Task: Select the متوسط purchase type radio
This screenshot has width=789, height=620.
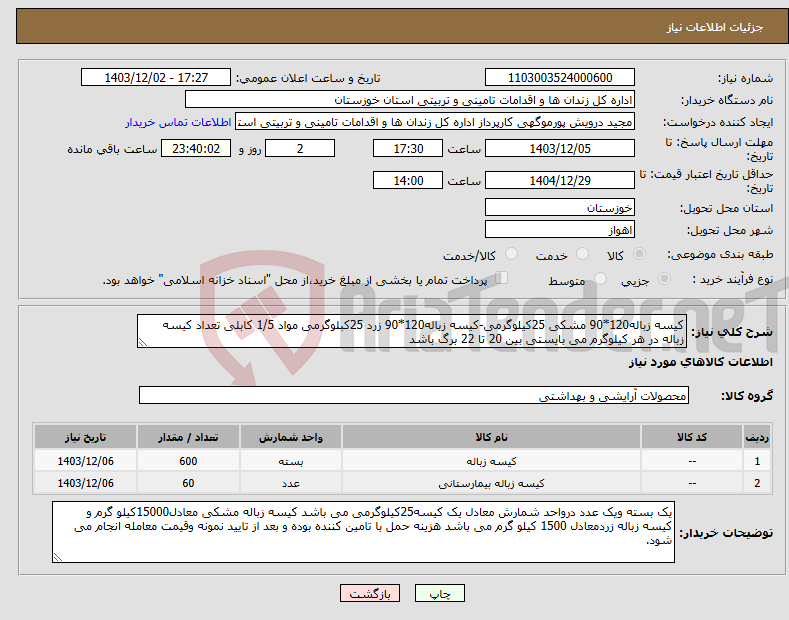Action: click(x=600, y=279)
